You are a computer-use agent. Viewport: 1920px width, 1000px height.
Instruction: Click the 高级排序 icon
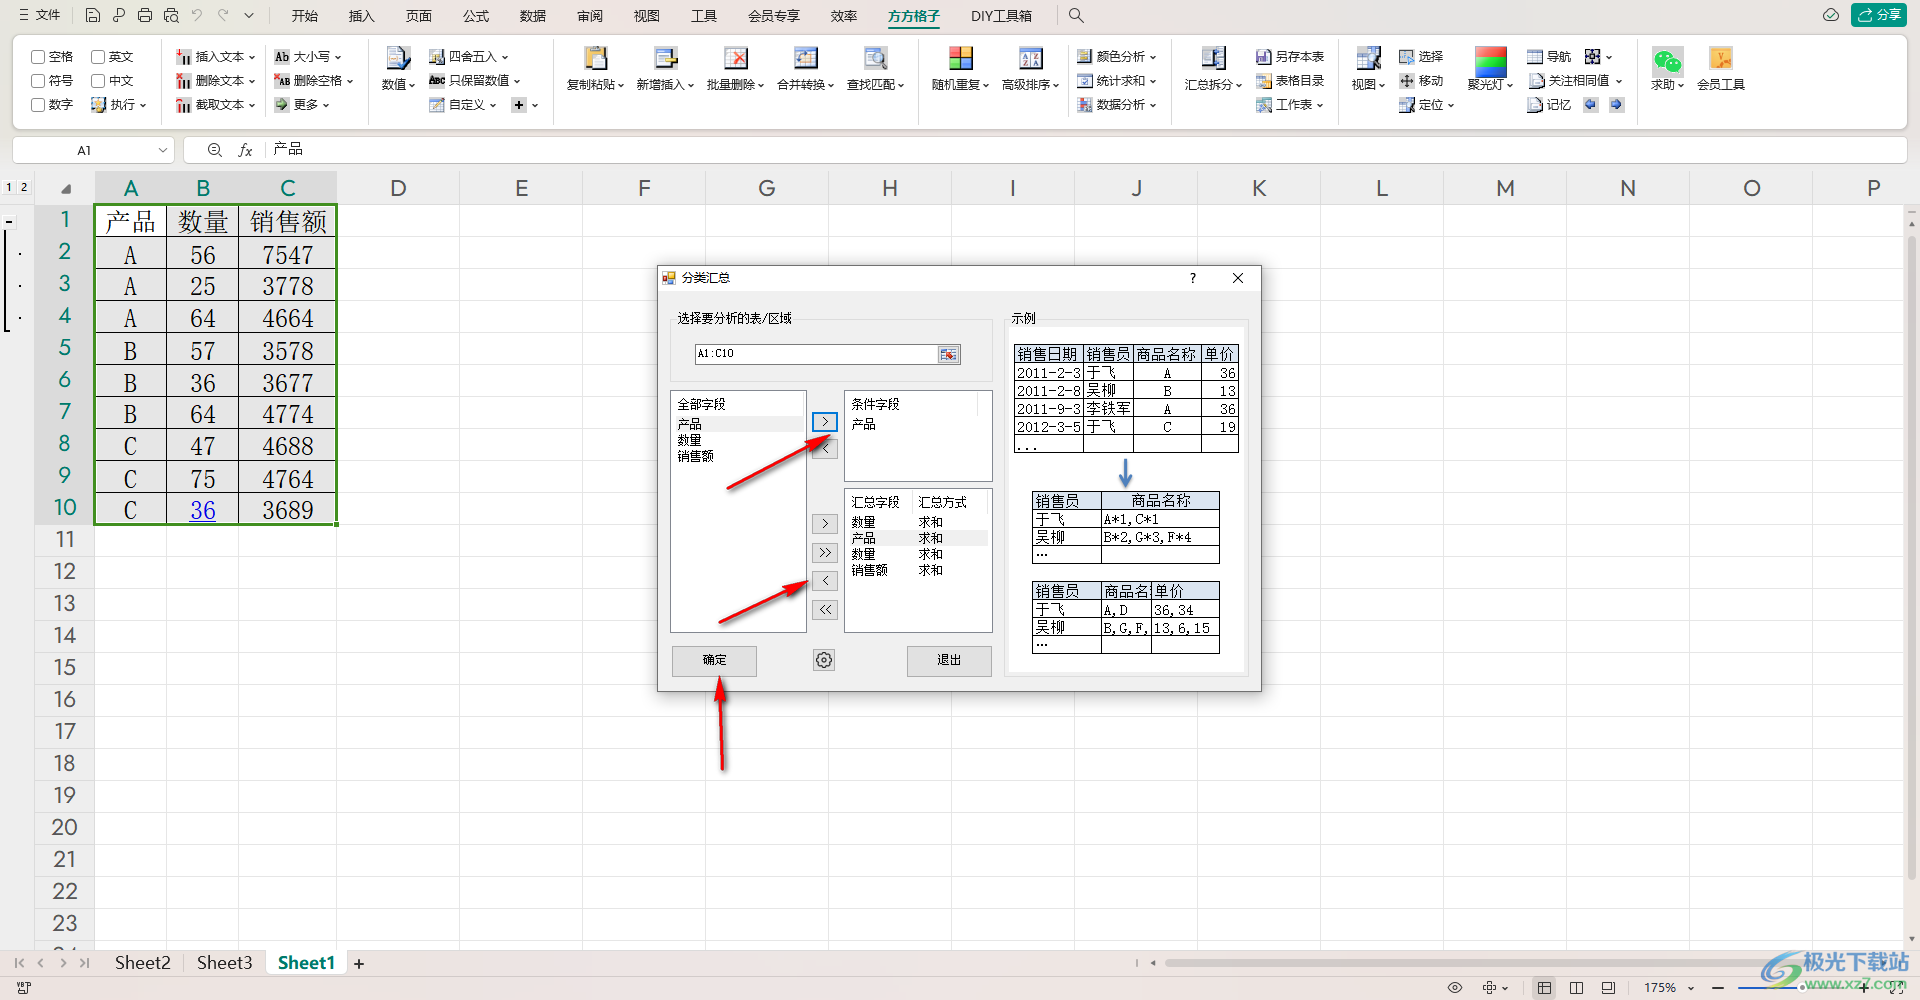pos(1030,59)
